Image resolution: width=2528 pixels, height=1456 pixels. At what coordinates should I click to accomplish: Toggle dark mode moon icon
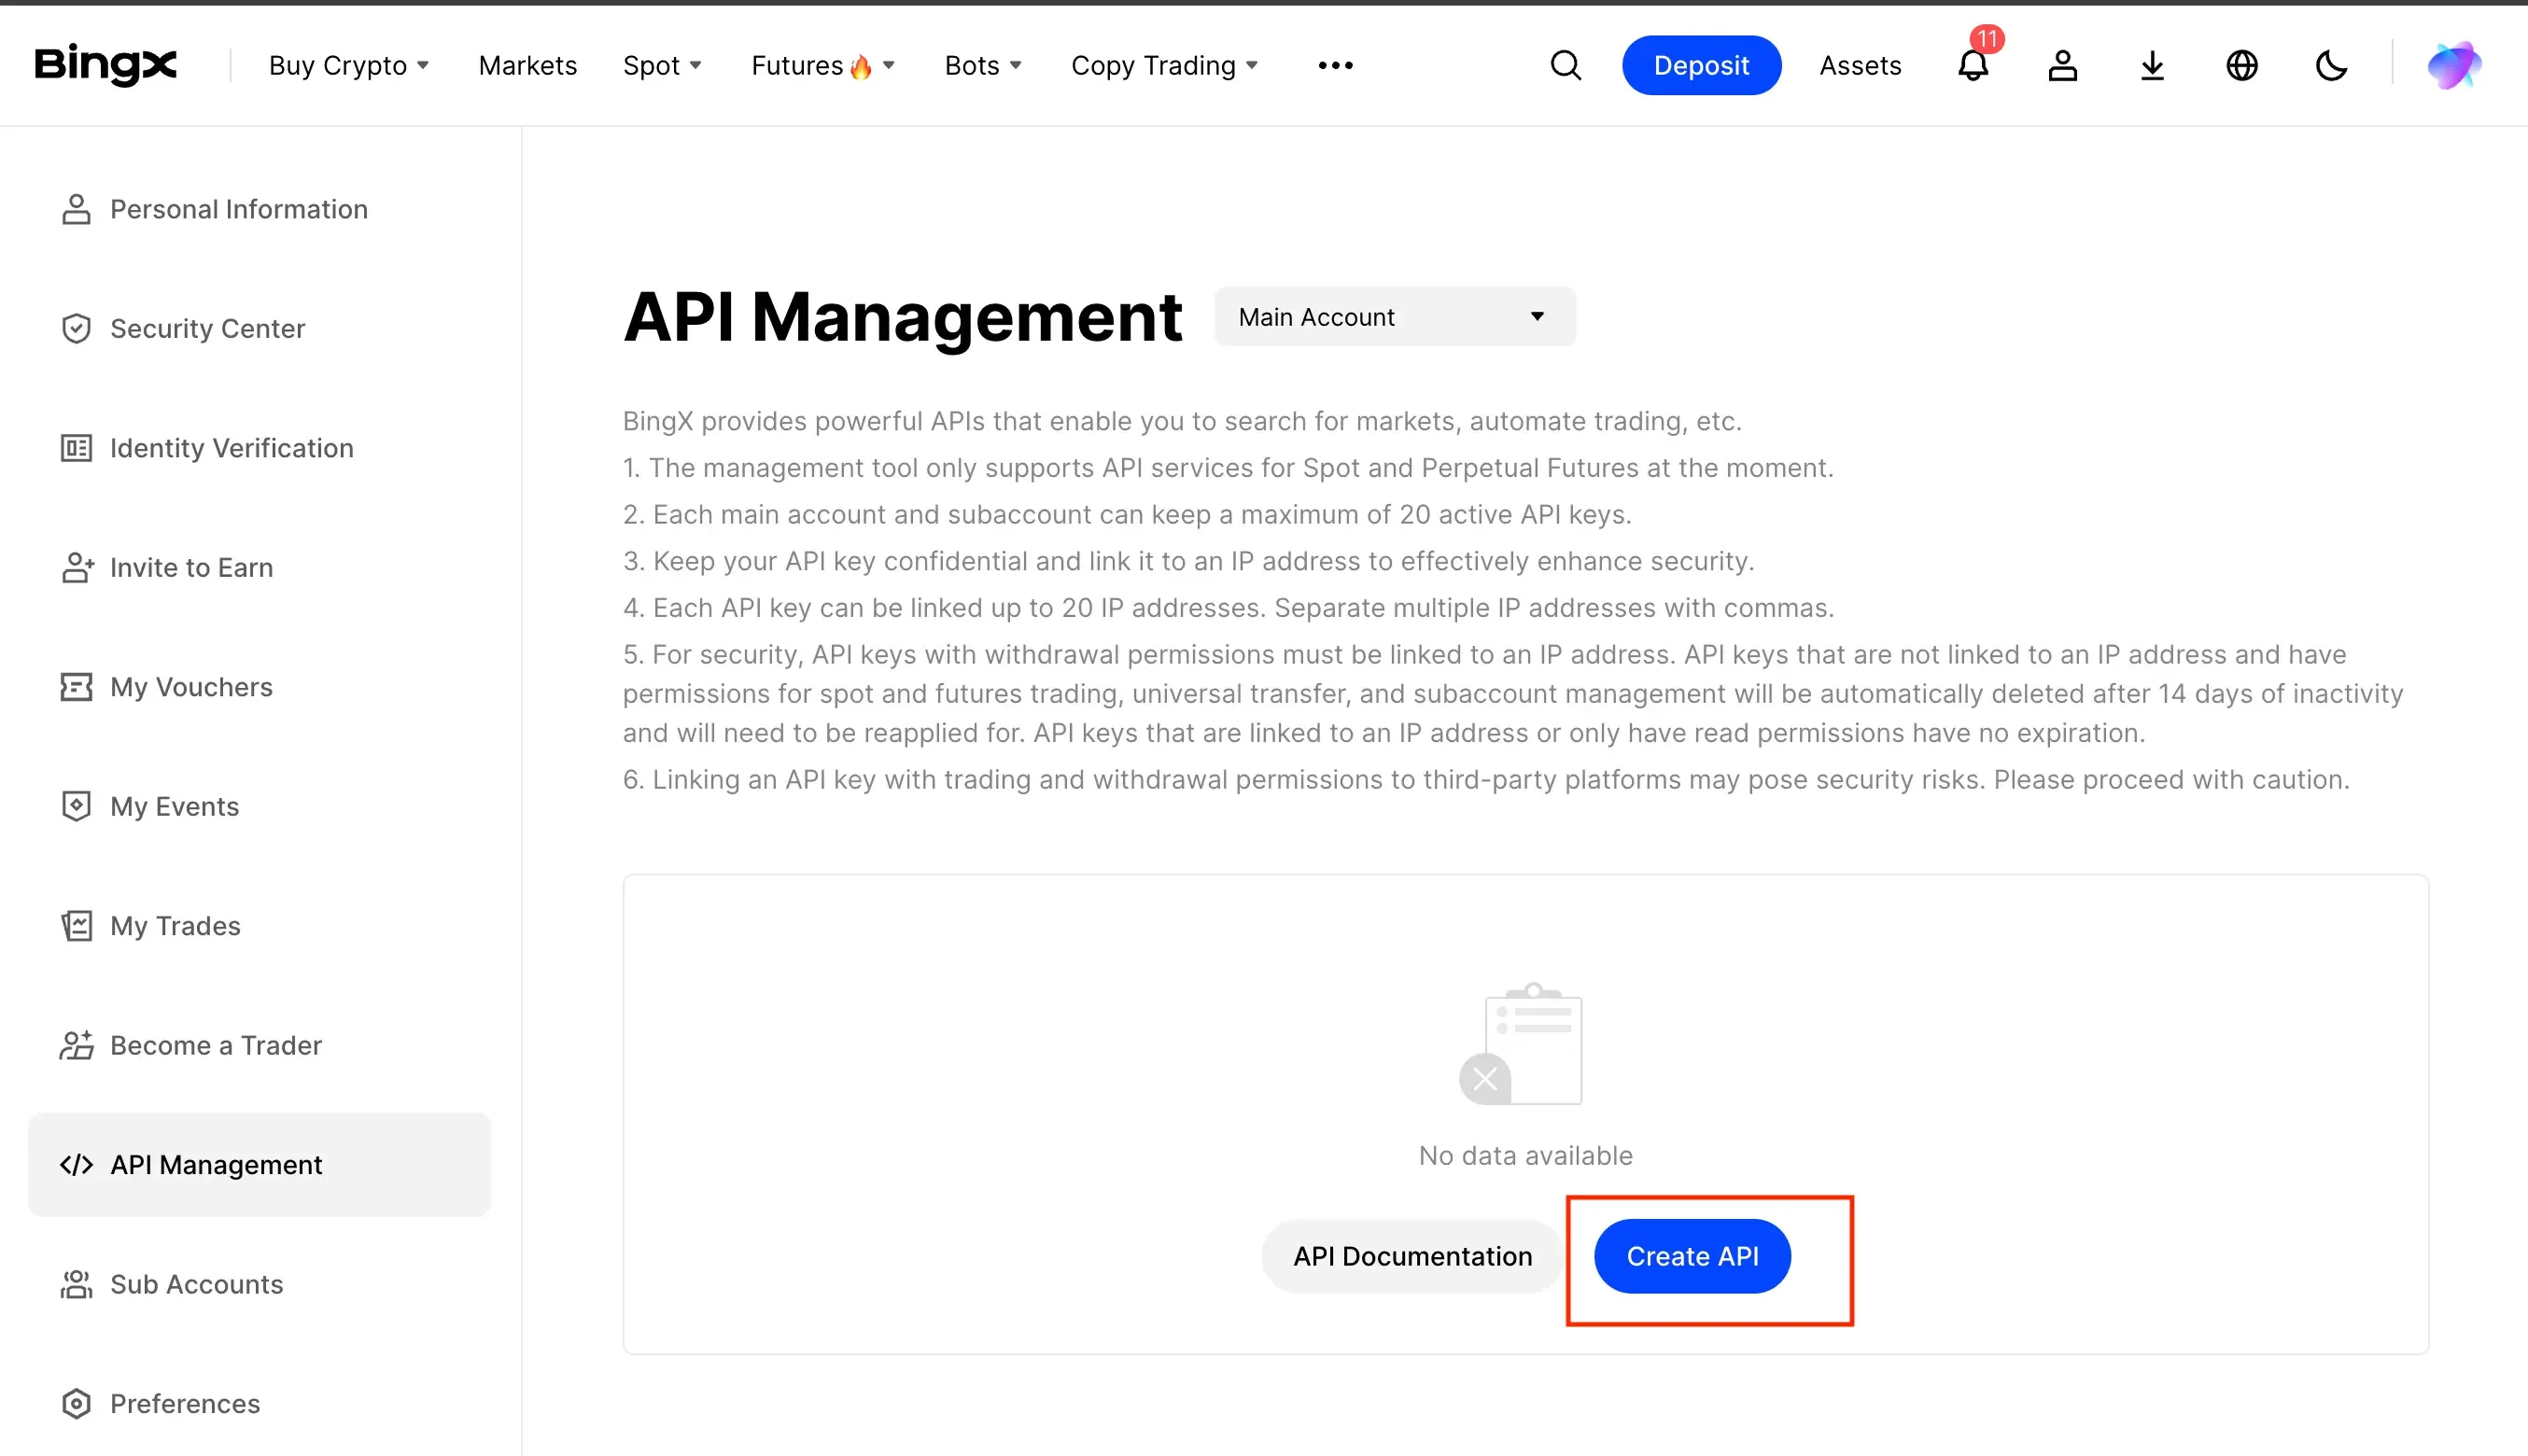tap(2331, 65)
